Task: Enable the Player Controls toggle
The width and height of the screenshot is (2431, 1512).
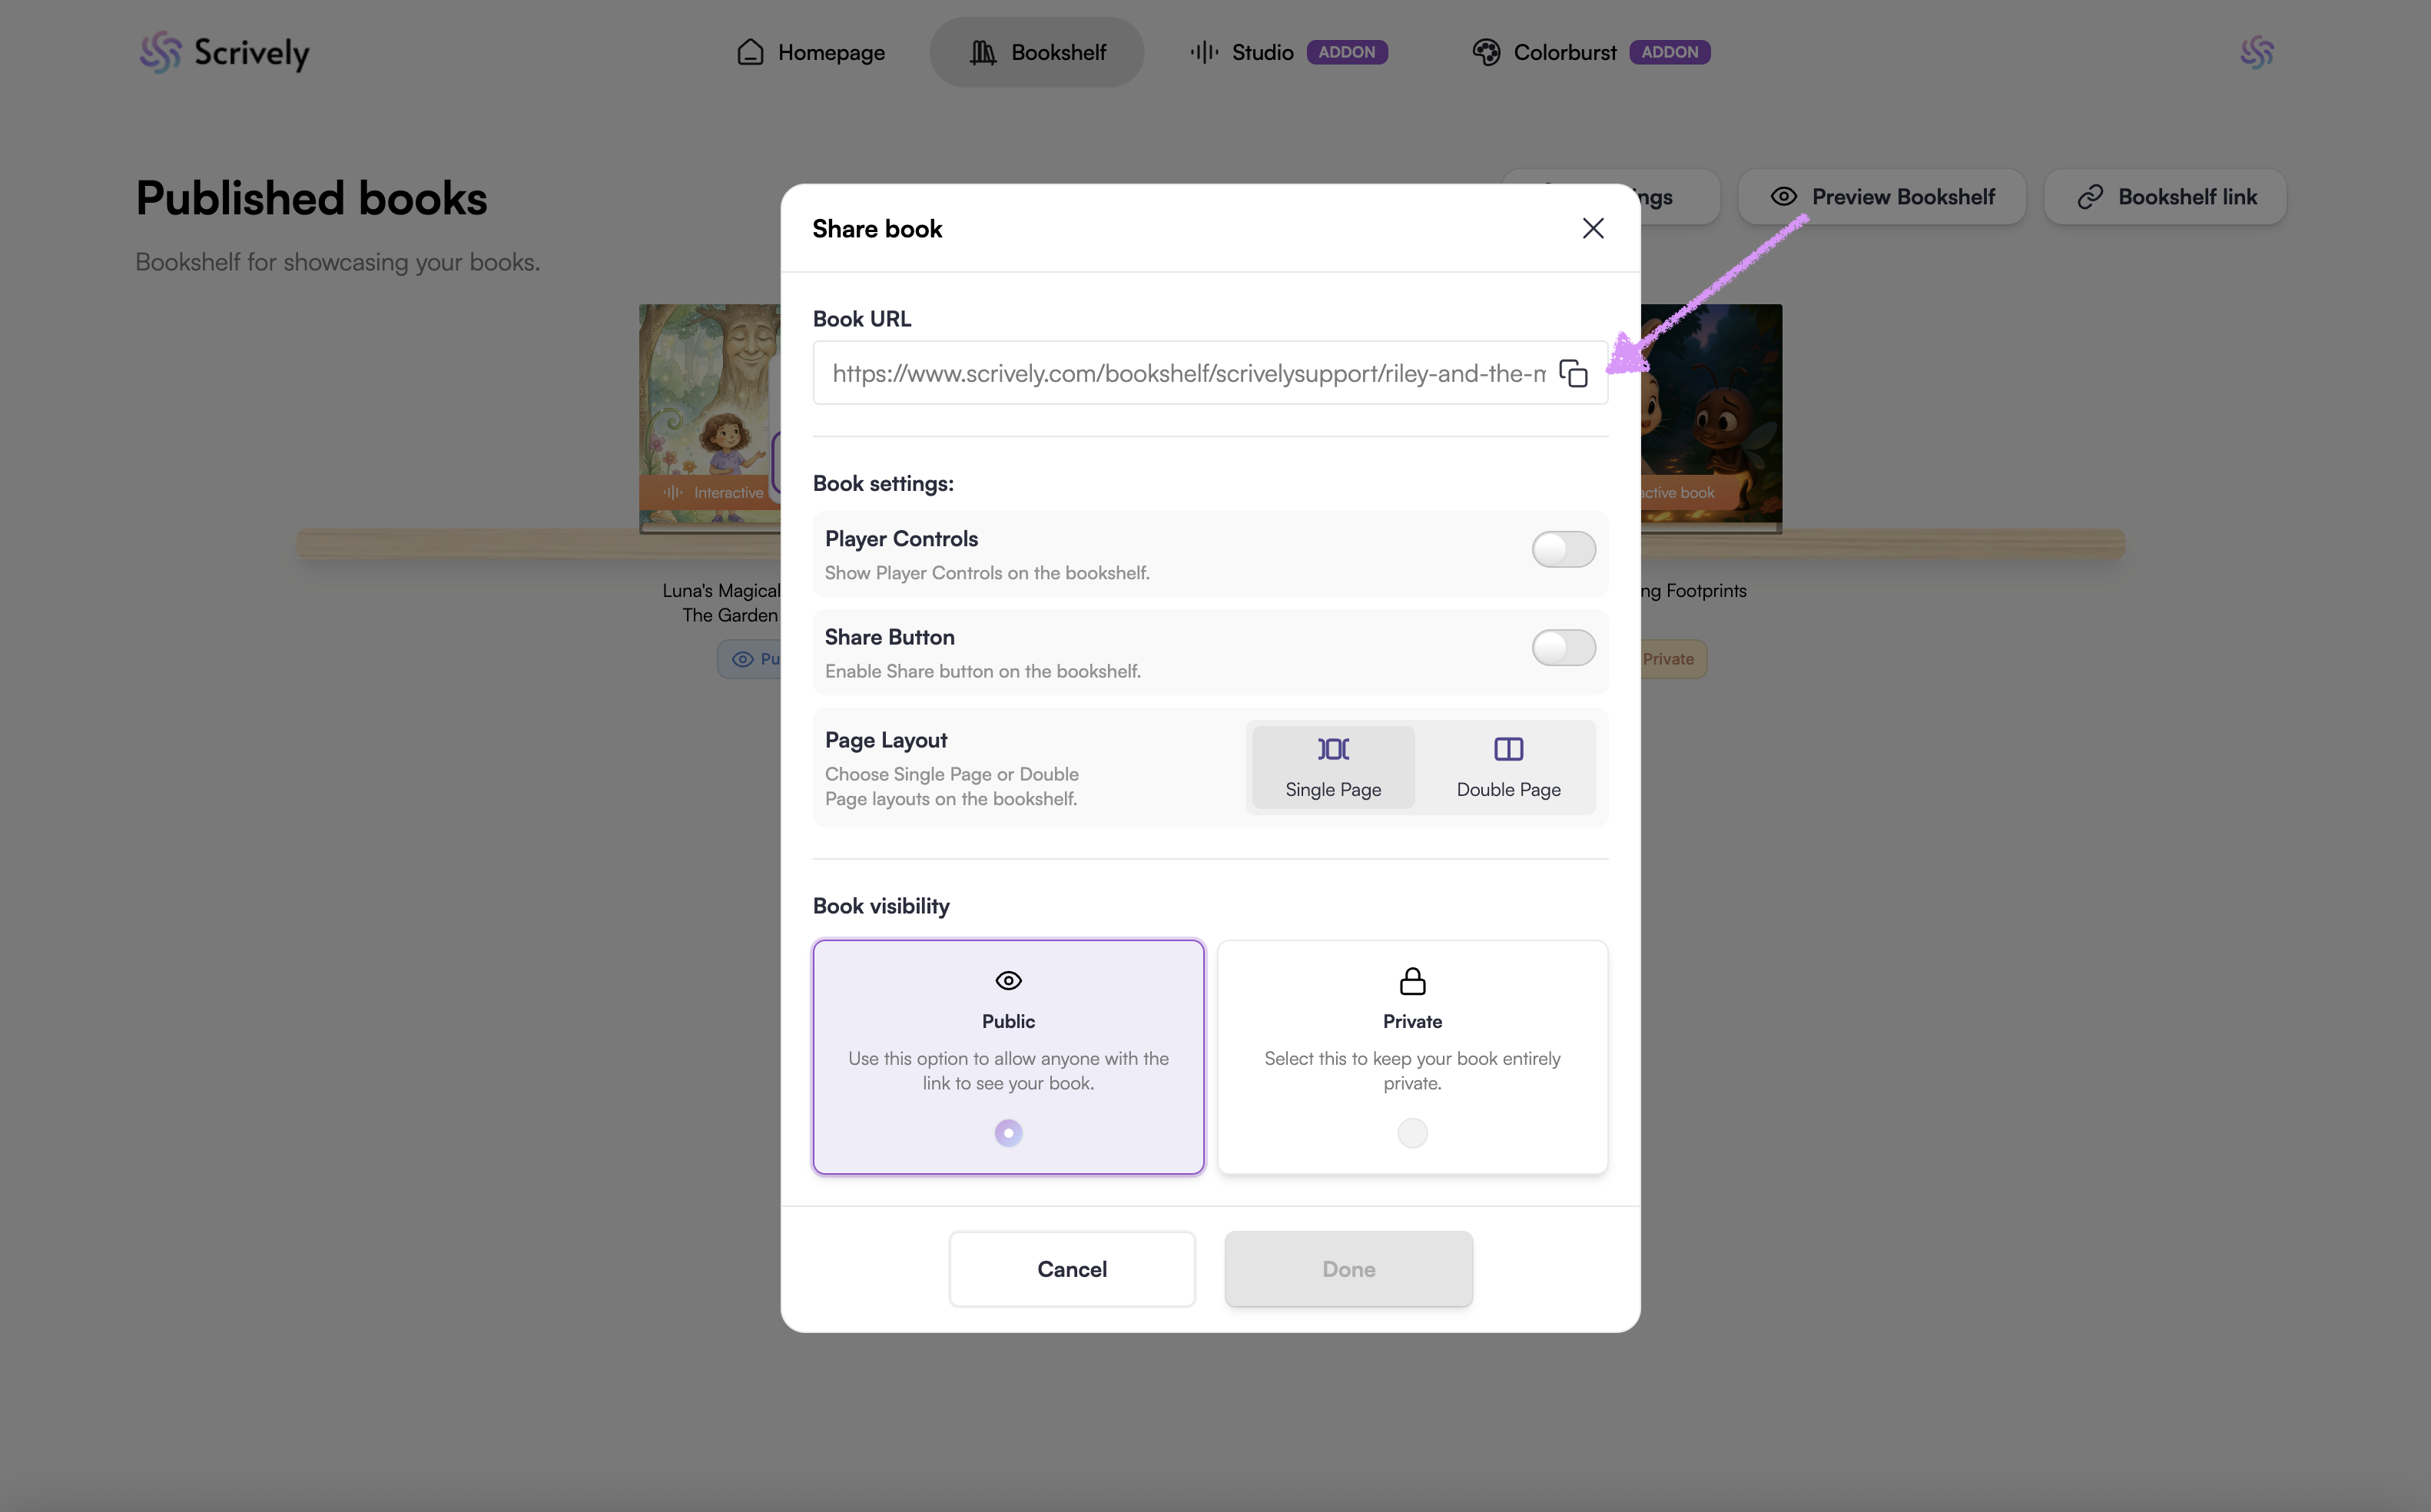Action: [1563, 549]
